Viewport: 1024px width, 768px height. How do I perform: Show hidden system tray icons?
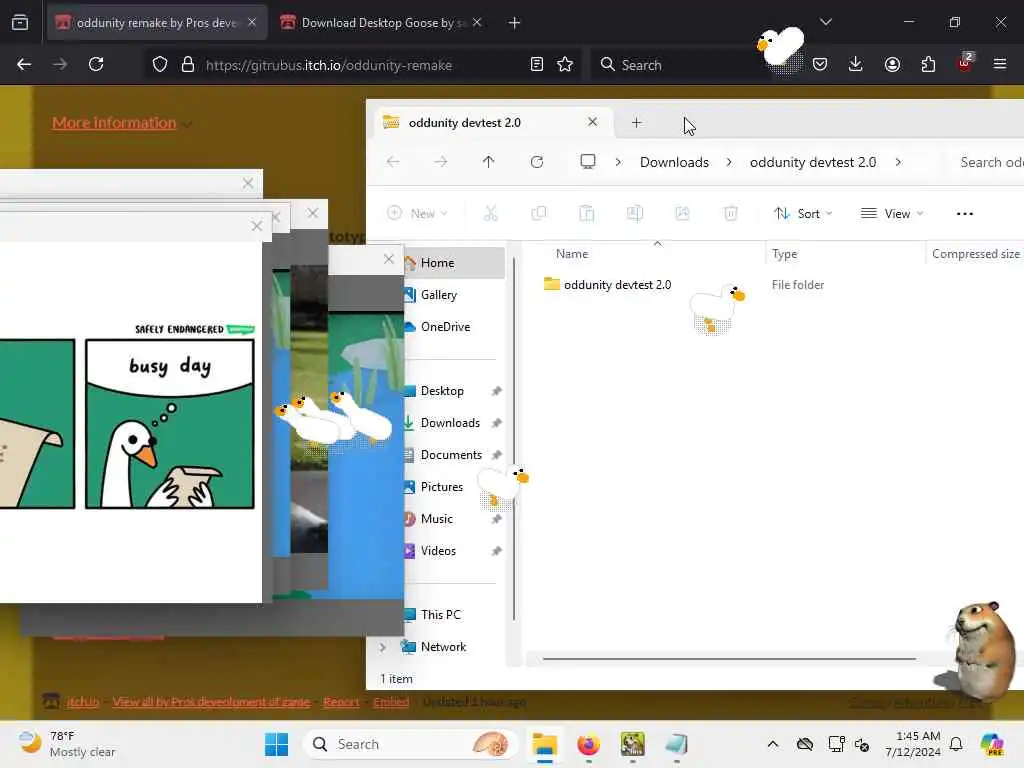coord(773,744)
